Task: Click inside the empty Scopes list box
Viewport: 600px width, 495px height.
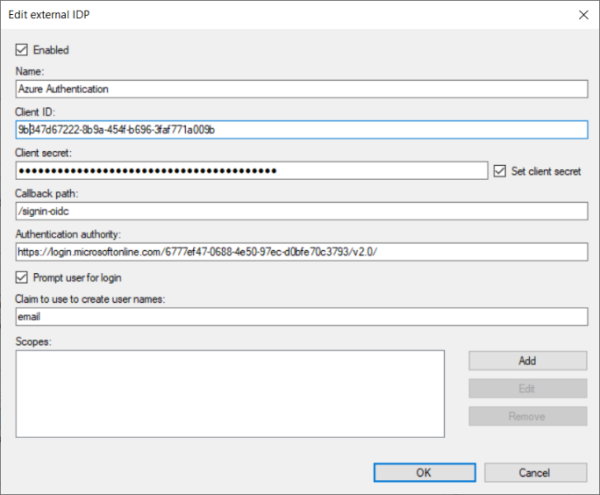Action: coord(230,393)
